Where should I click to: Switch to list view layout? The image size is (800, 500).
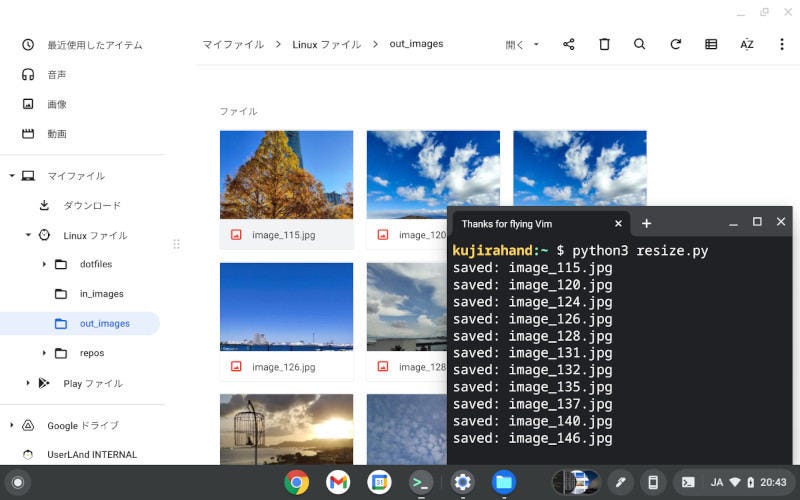tap(711, 44)
